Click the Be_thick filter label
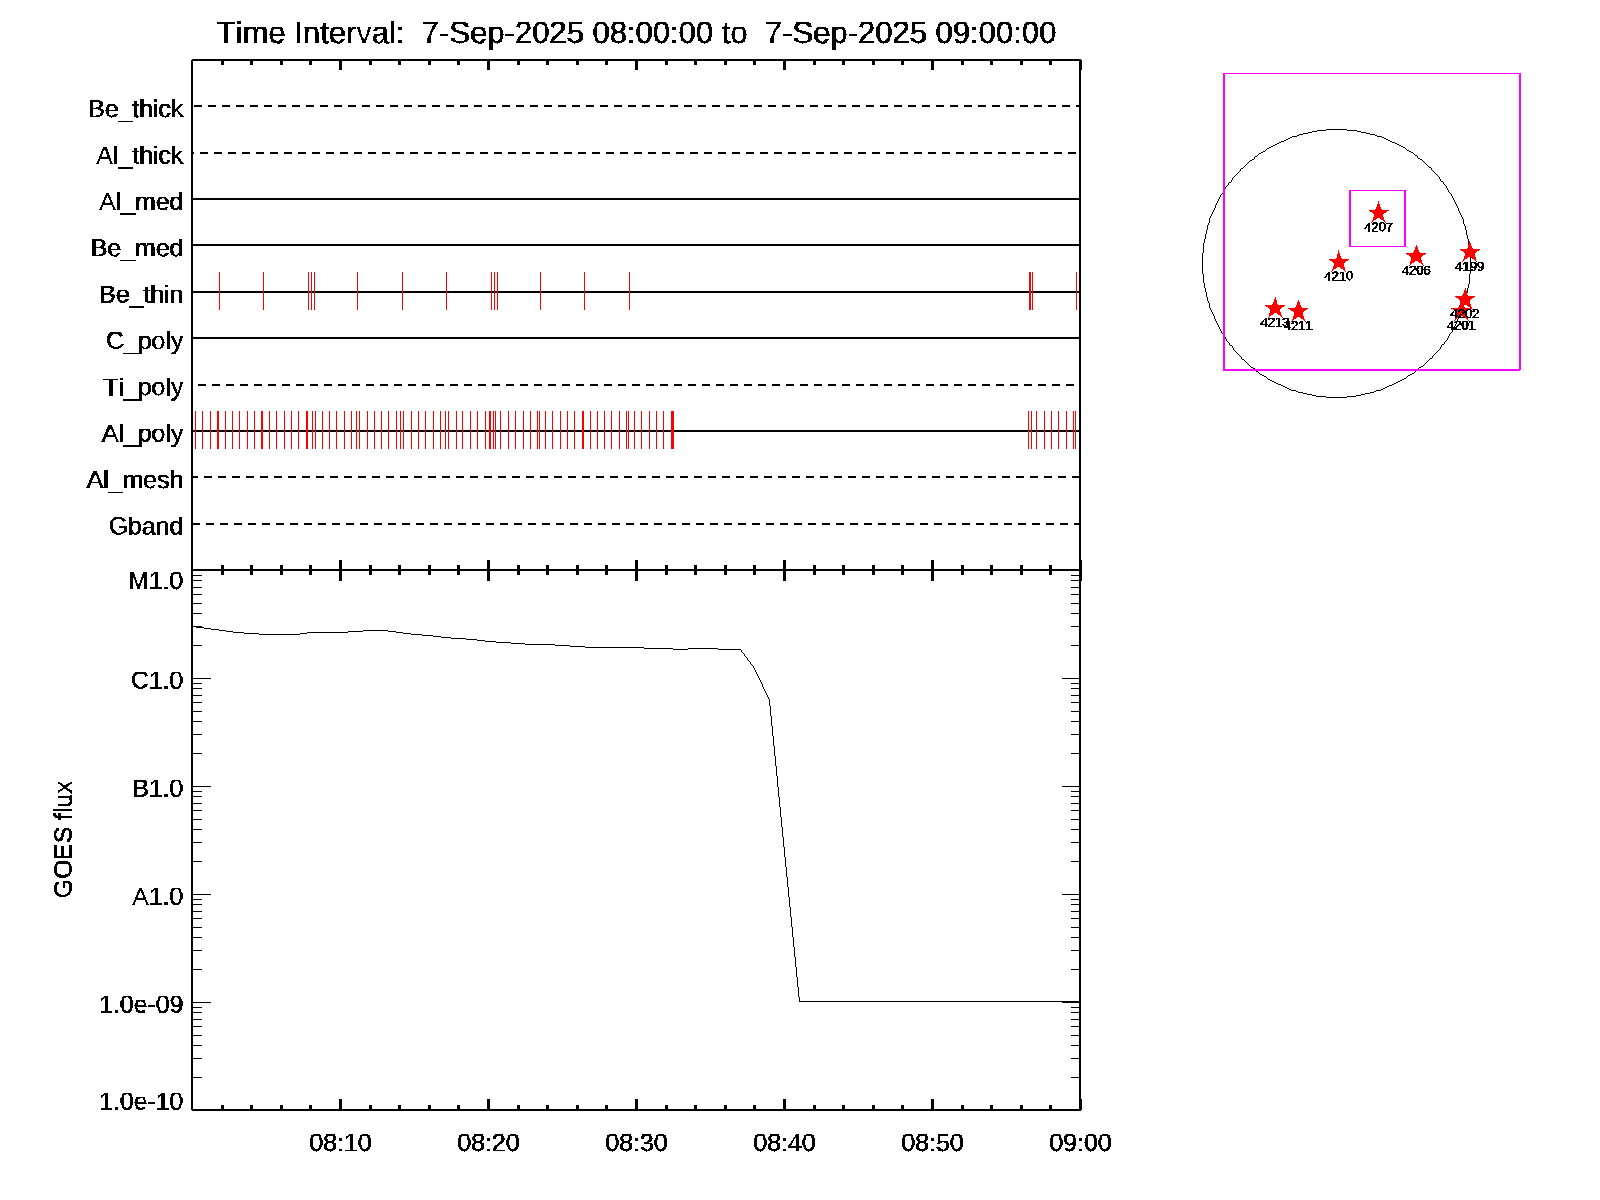The height and width of the screenshot is (1200, 1600). (136, 109)
